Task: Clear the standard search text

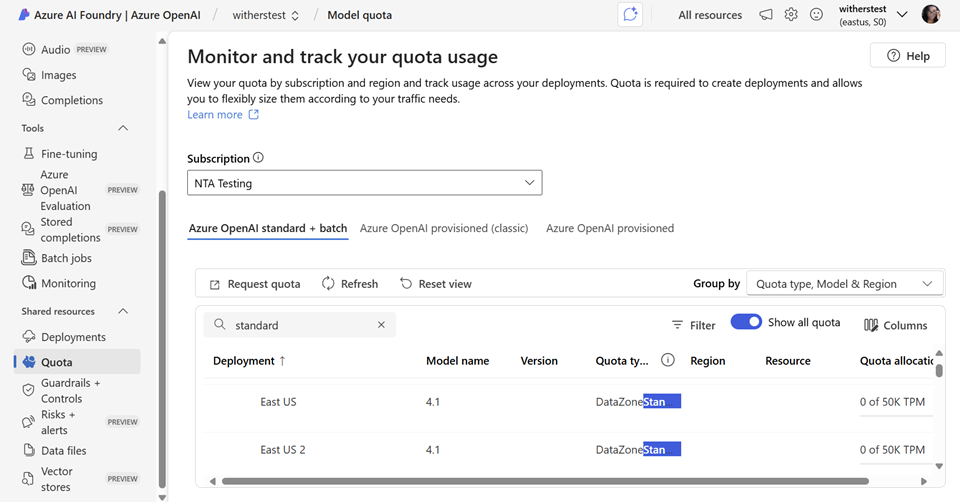Action: point(381,324)
